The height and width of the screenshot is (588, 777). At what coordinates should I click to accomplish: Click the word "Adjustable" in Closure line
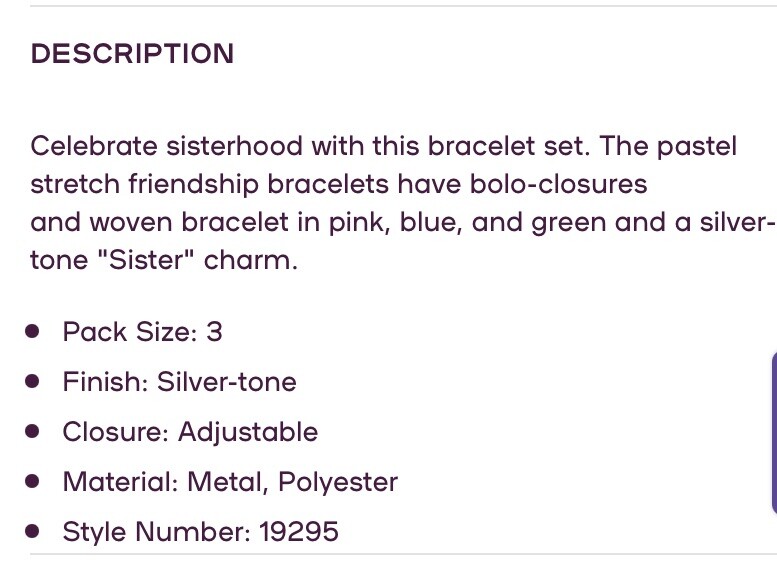point(248,431)
